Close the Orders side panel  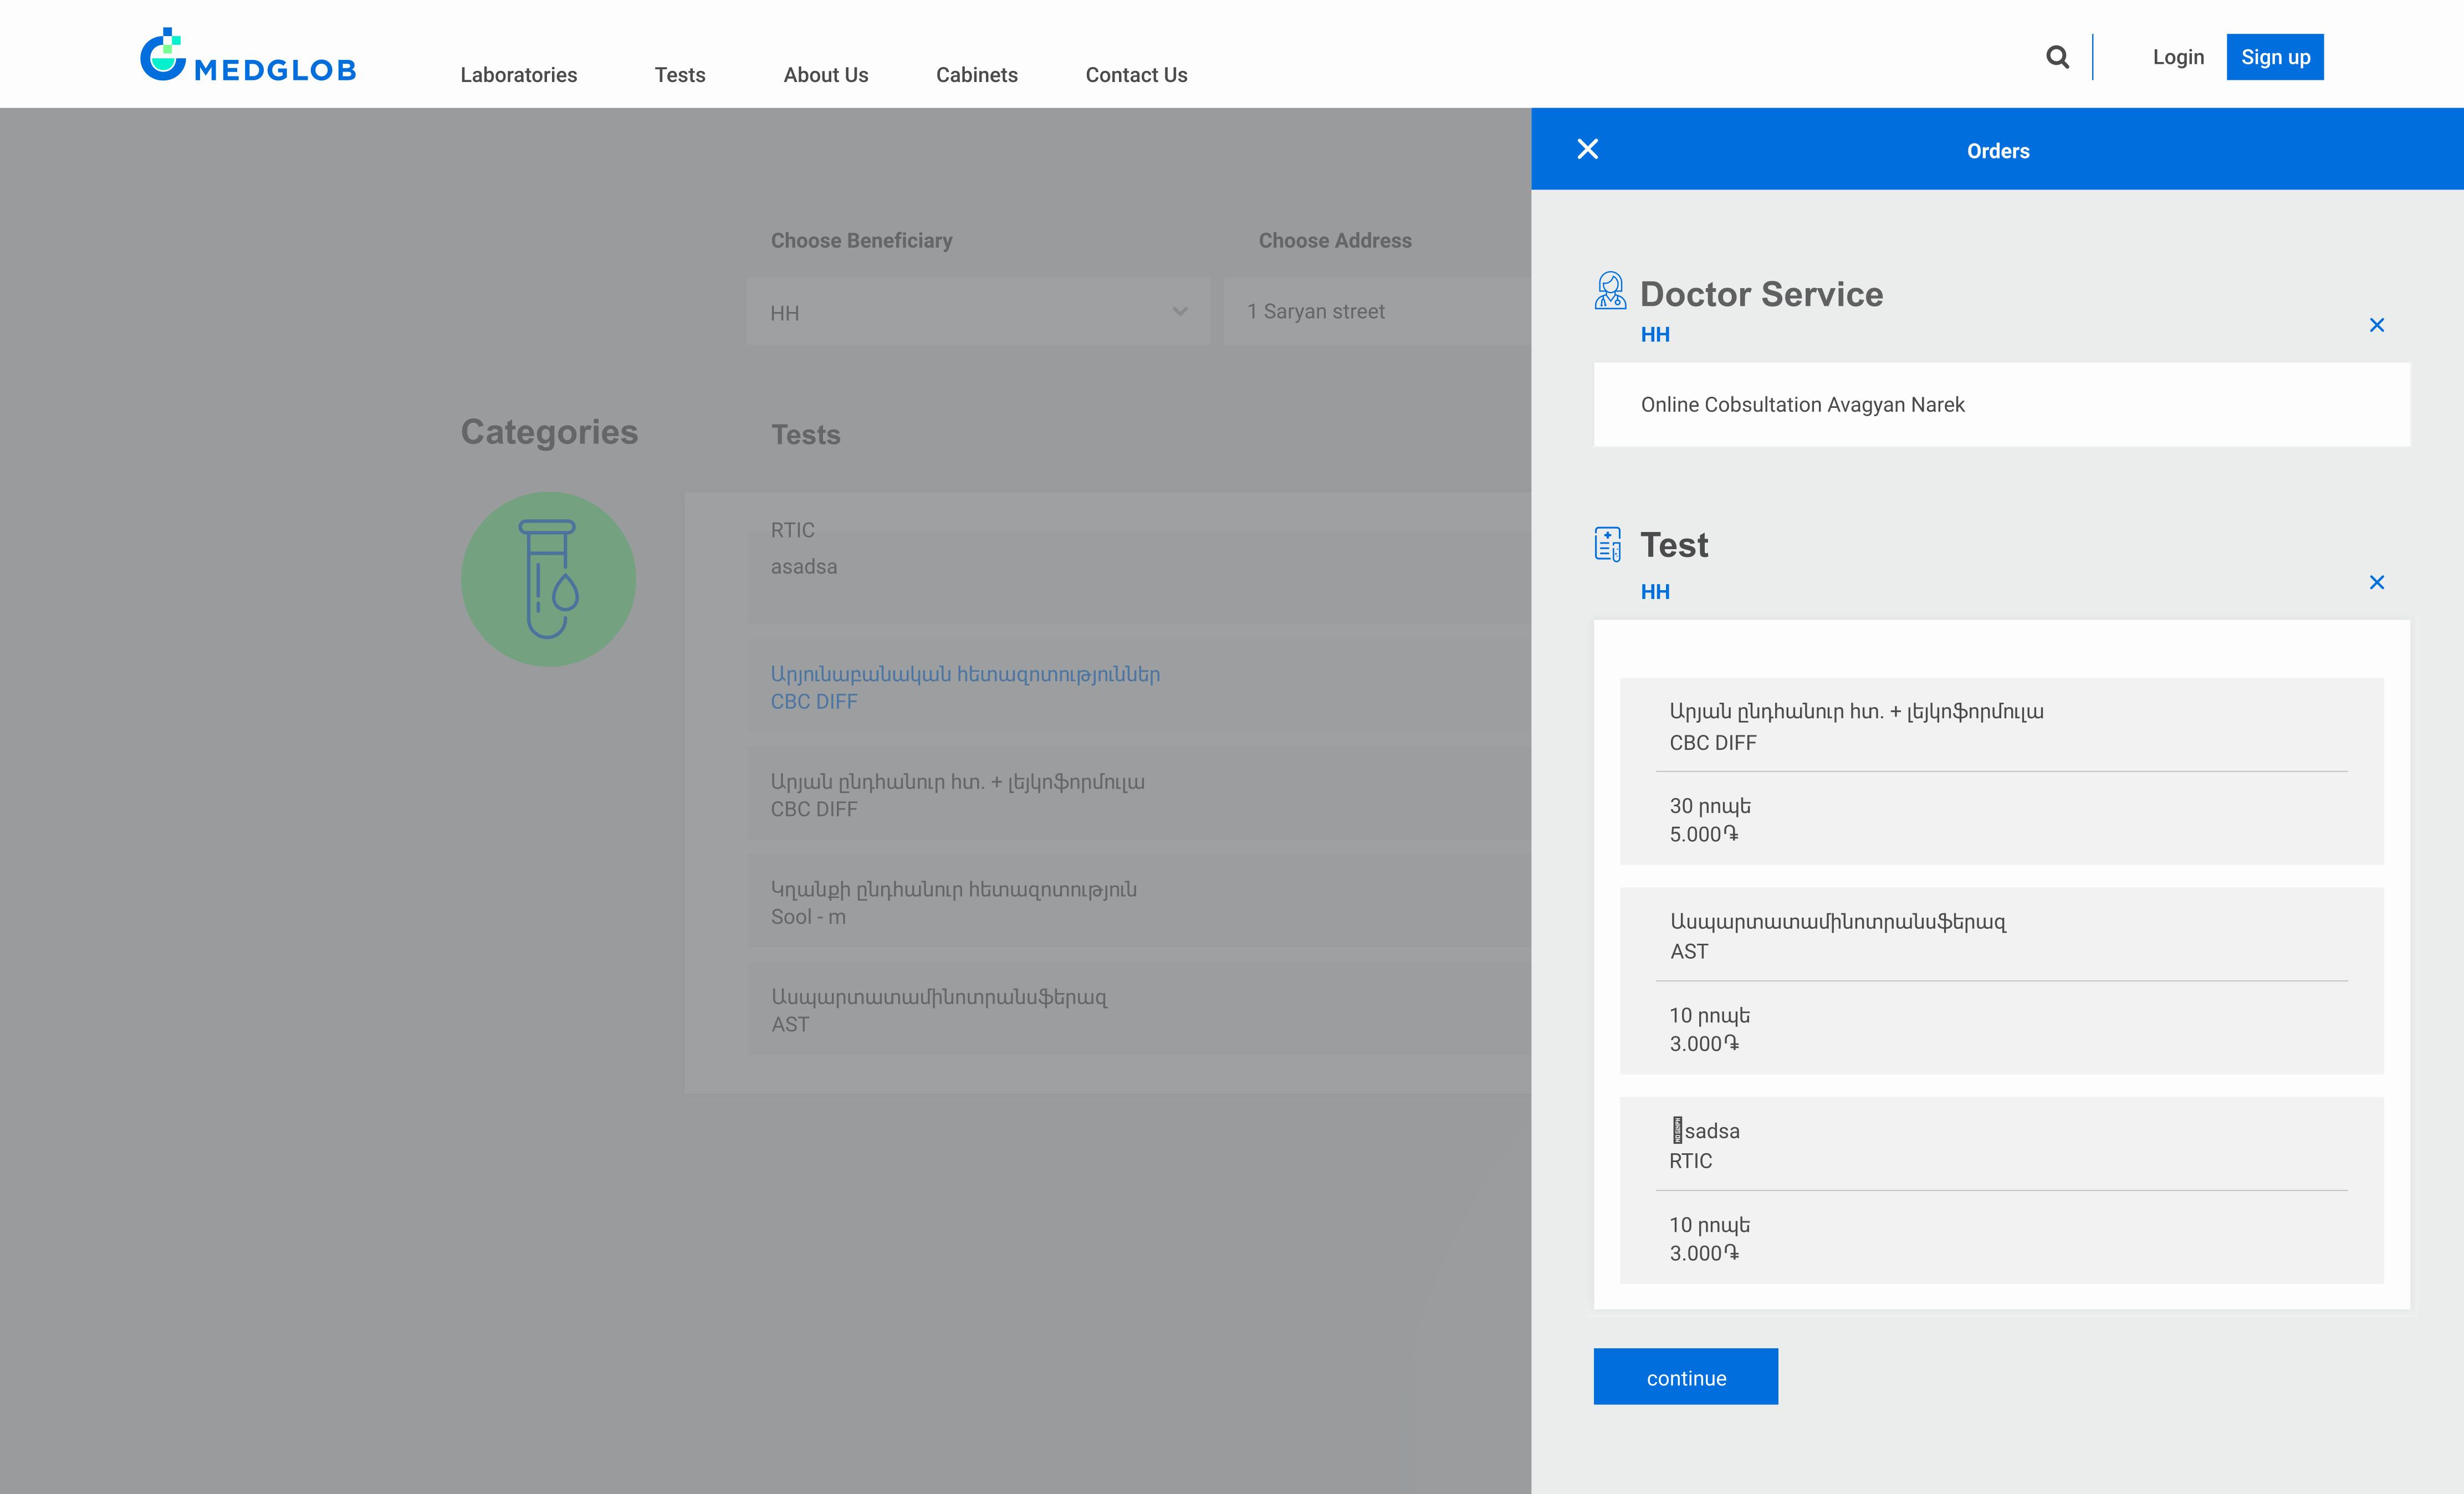click(x=1587, y=149)
